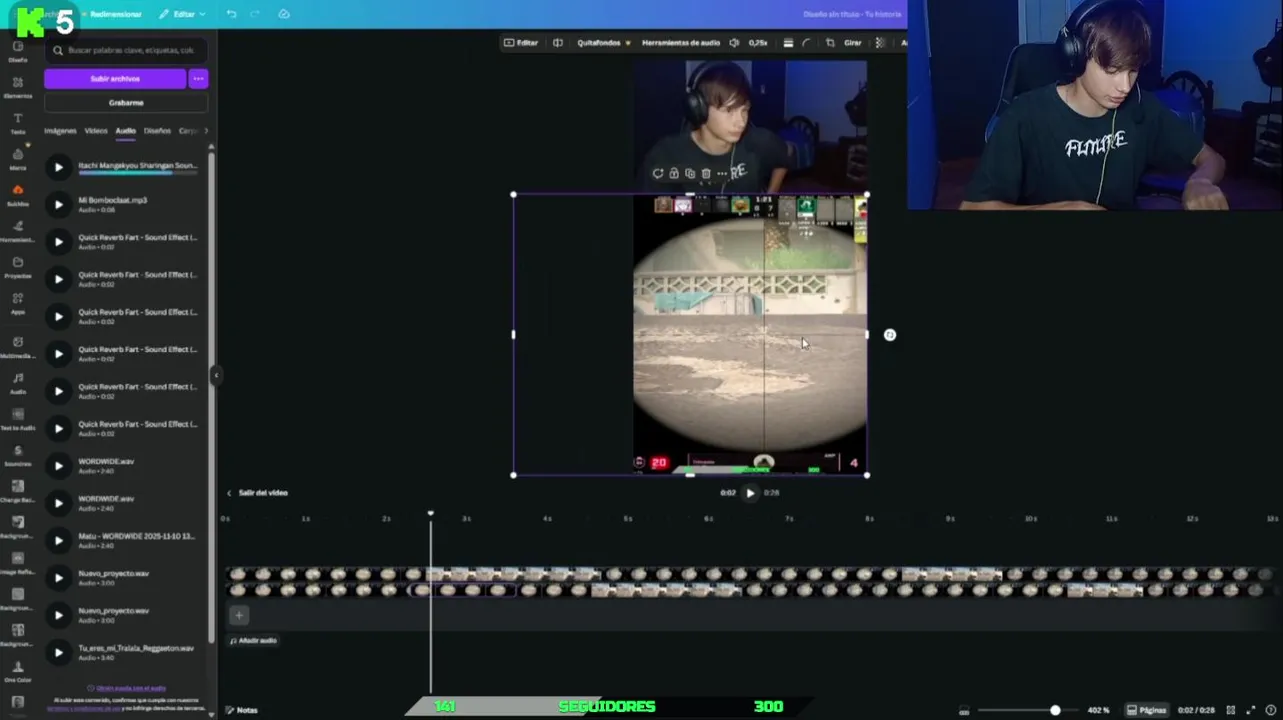Click the Añadir audio button
Screen dimensions: 1283x720
tap(254, 640)
